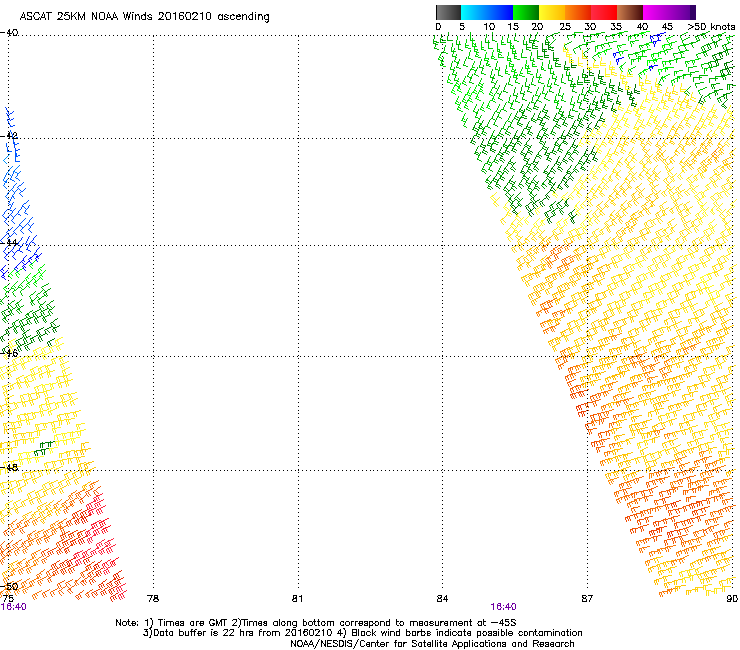Click the '84' longitude axis label
The height and width of the screenshot is (650, 740).
click(x=442, y=599)
